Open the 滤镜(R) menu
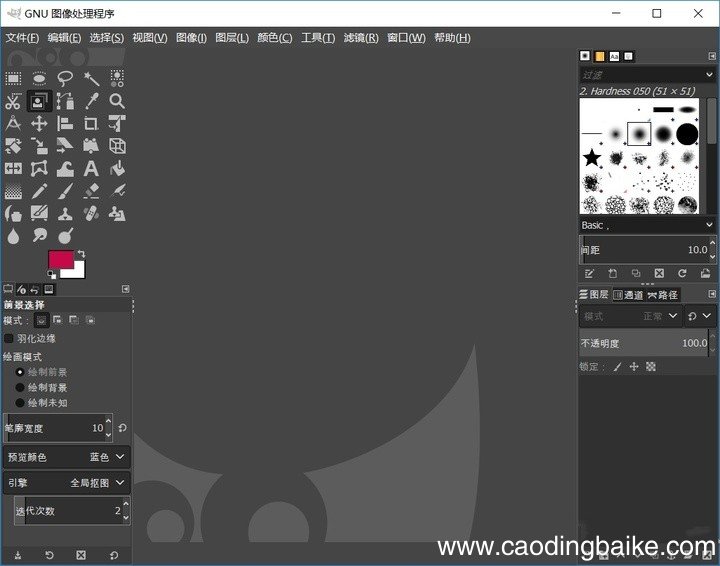The image size is (720, 566). (x=361, y=38)
